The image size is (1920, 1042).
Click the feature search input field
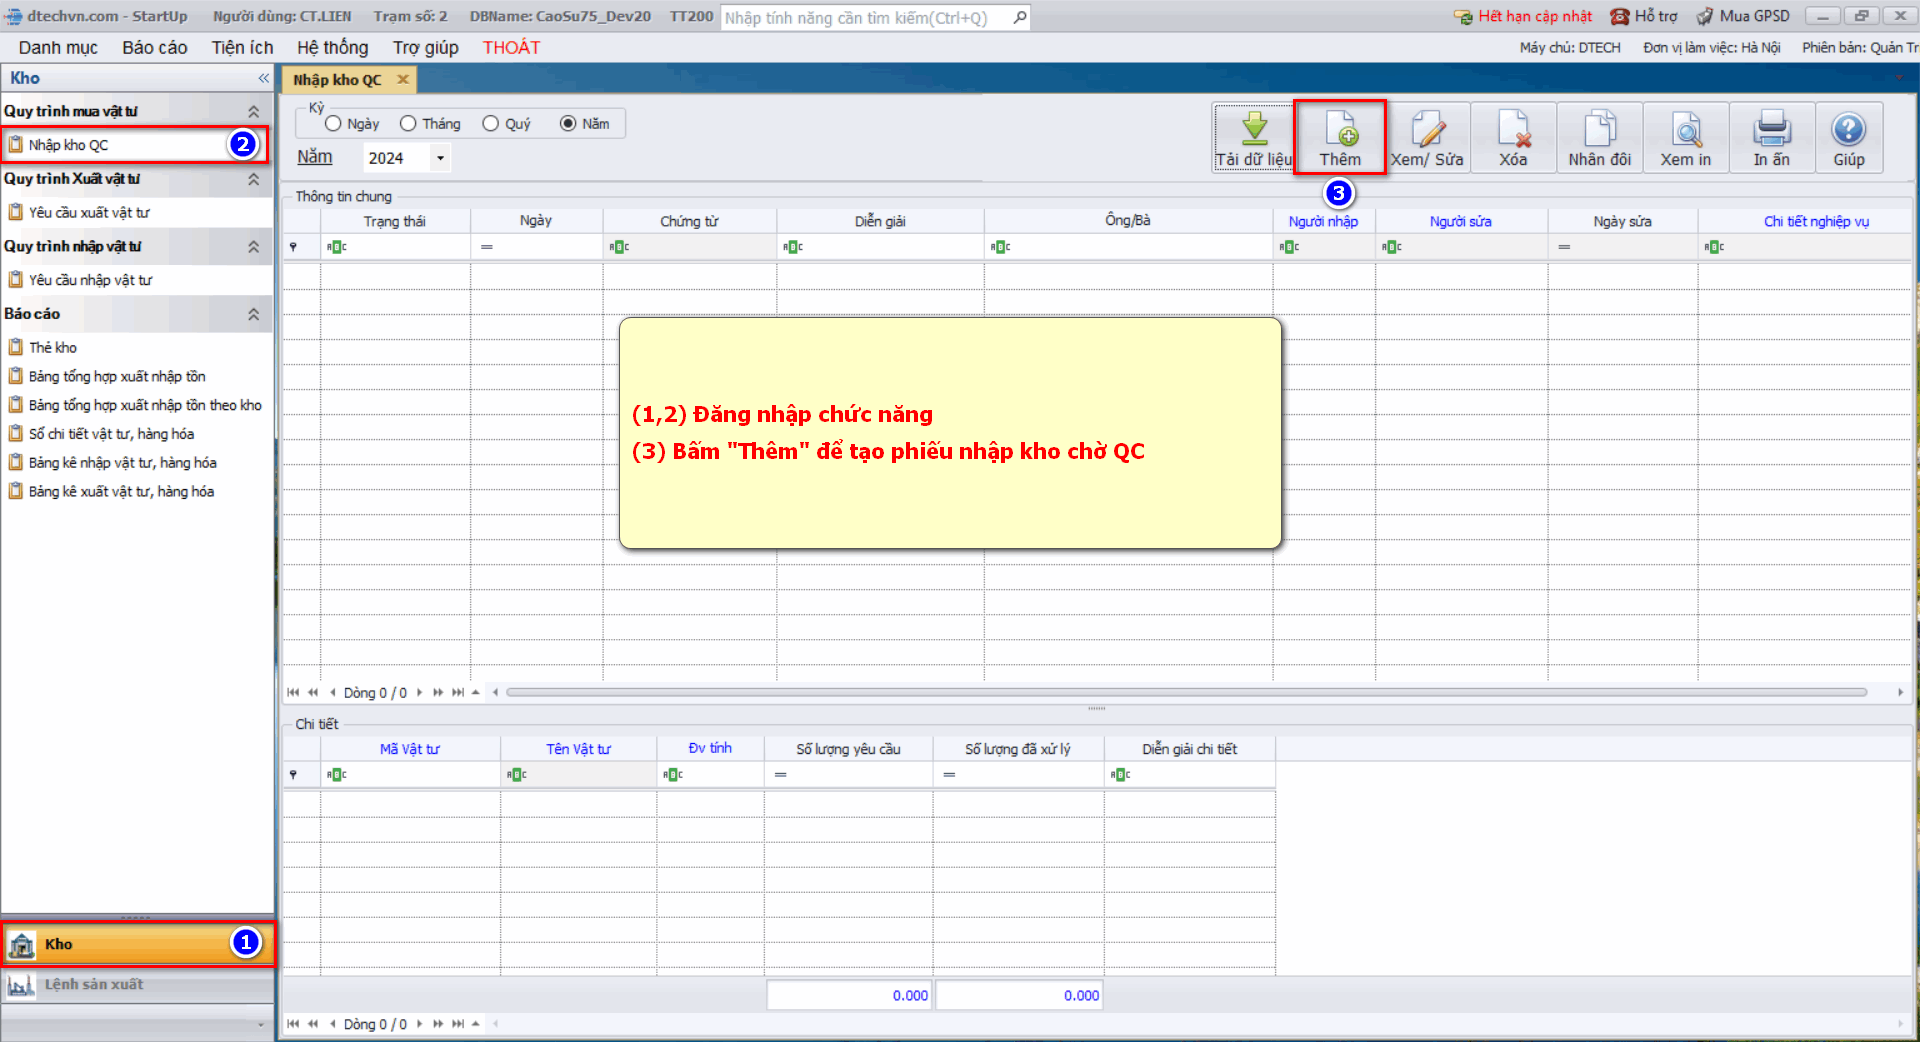[x=866, y=18]
